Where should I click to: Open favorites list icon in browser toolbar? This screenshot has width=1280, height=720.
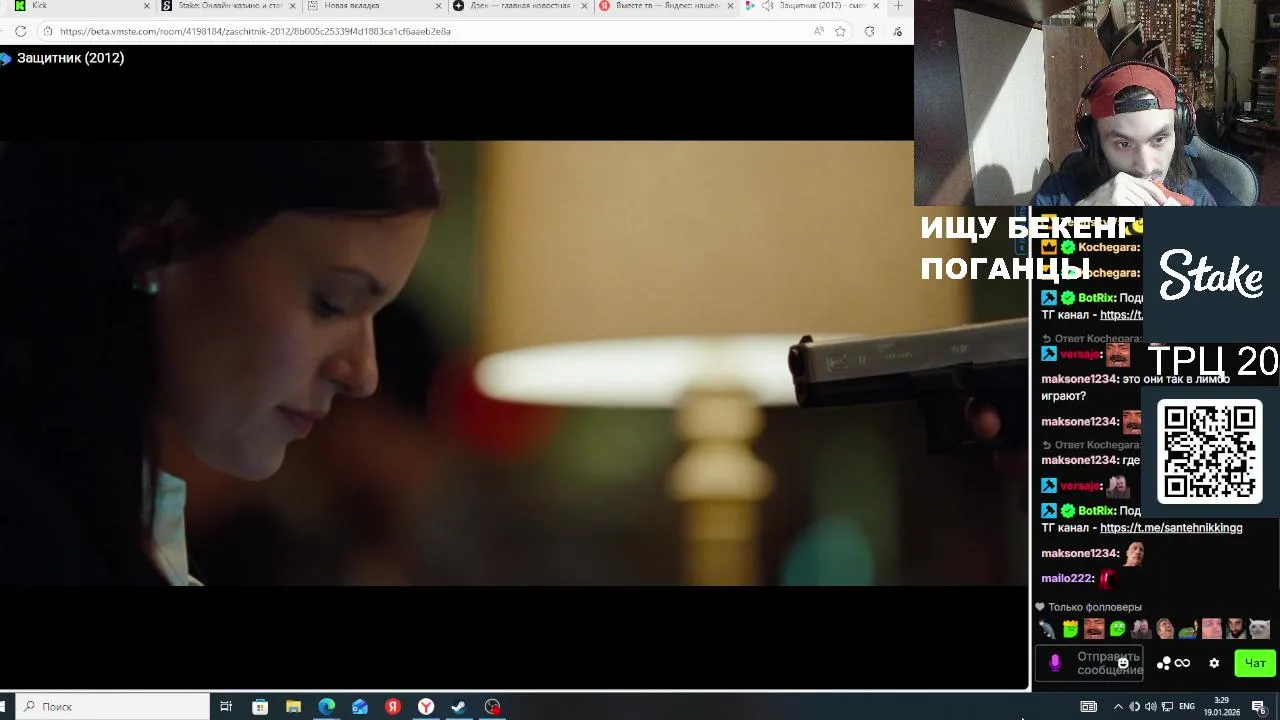point(896,31)
